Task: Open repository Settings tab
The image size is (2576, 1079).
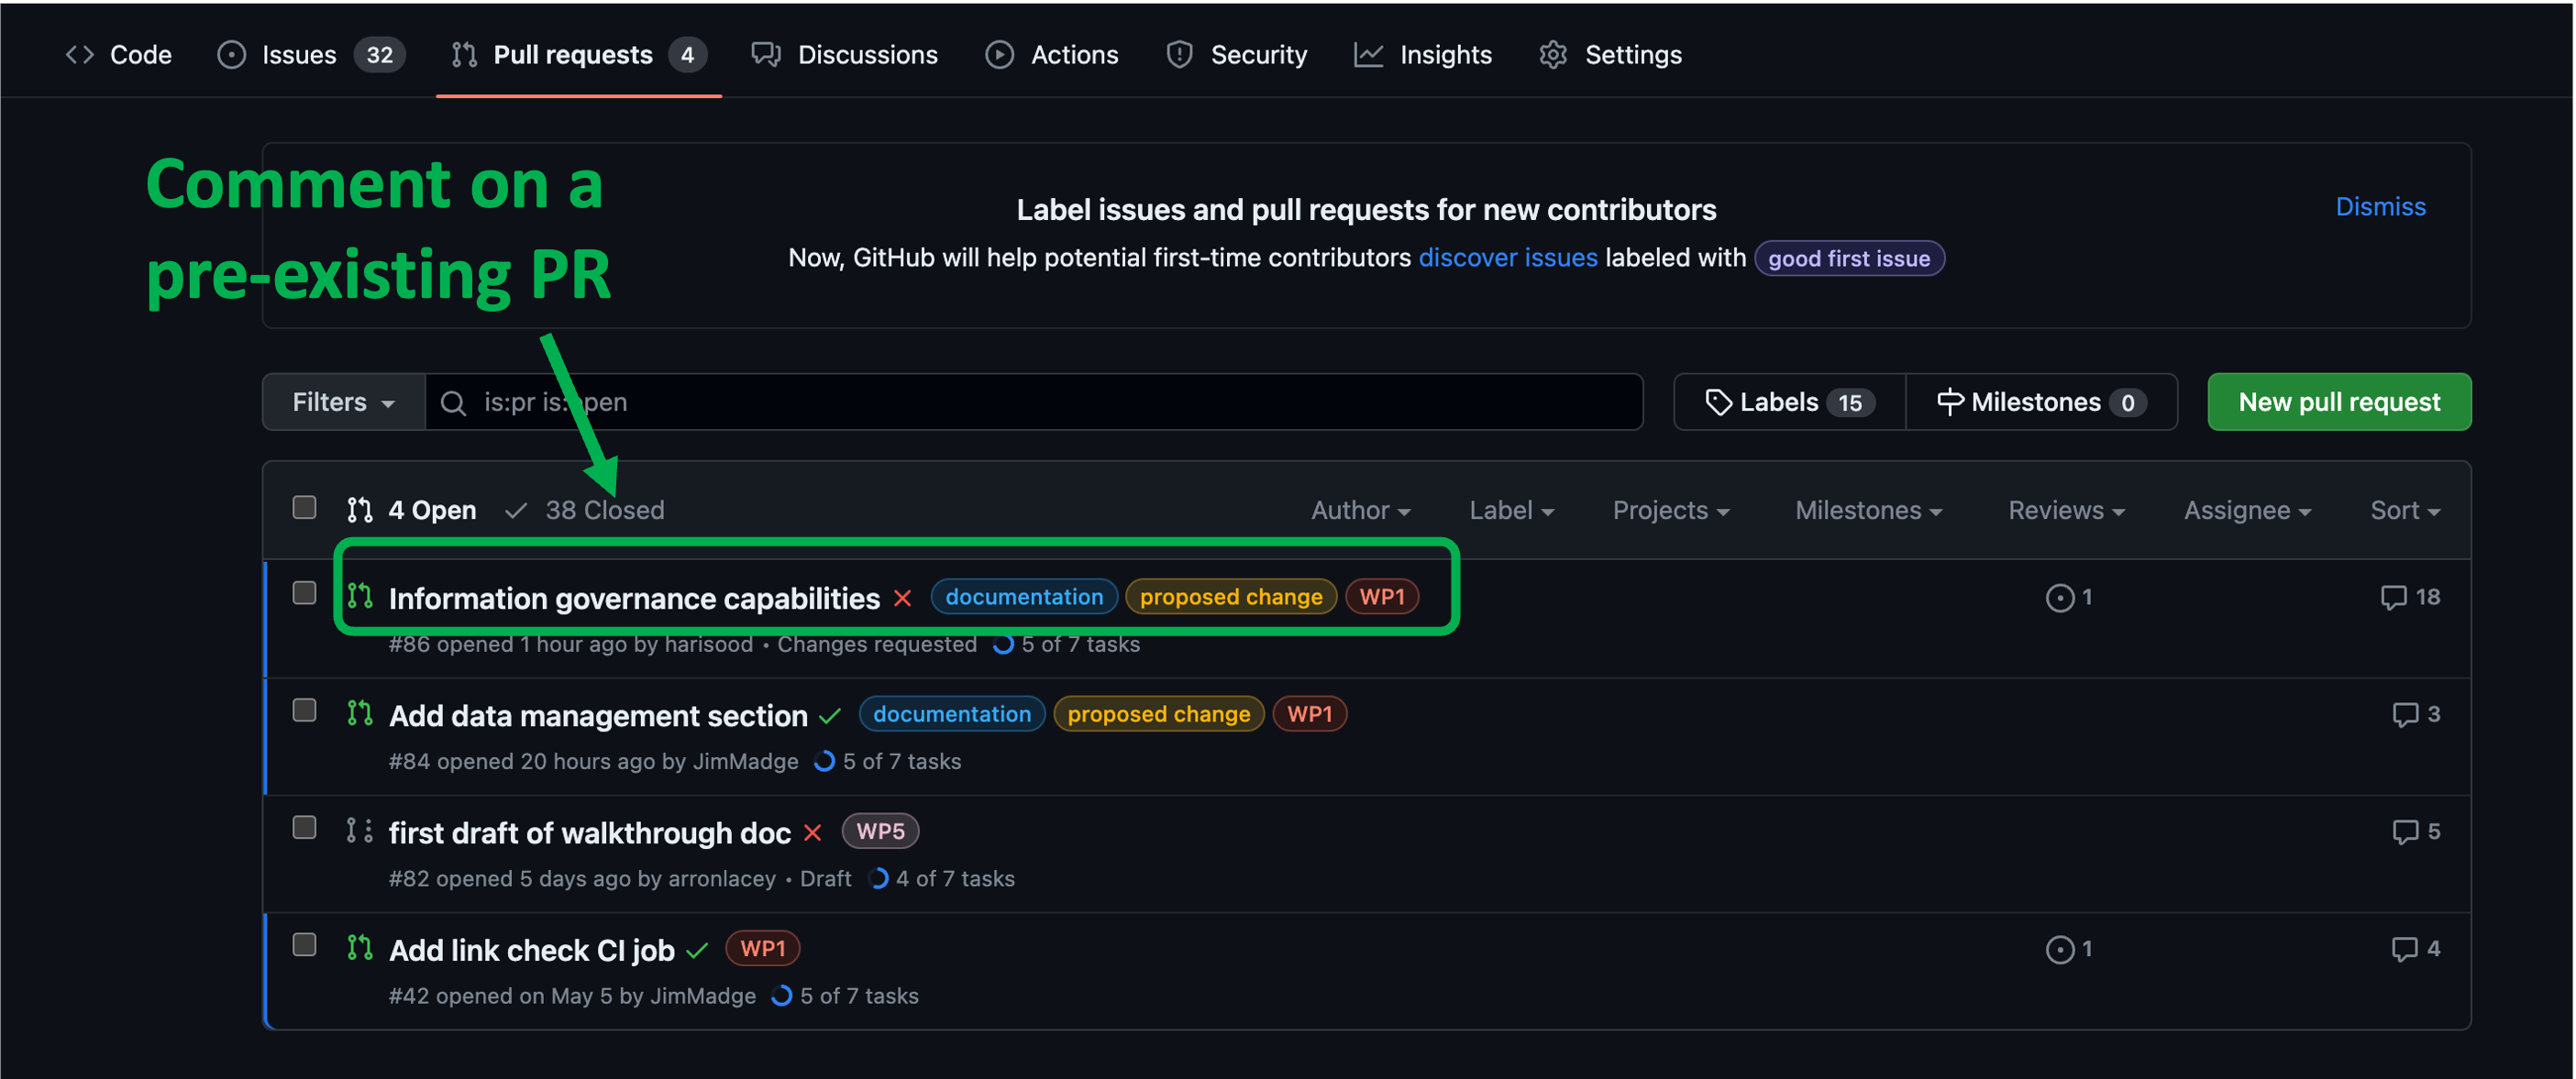Action: 1611,55
